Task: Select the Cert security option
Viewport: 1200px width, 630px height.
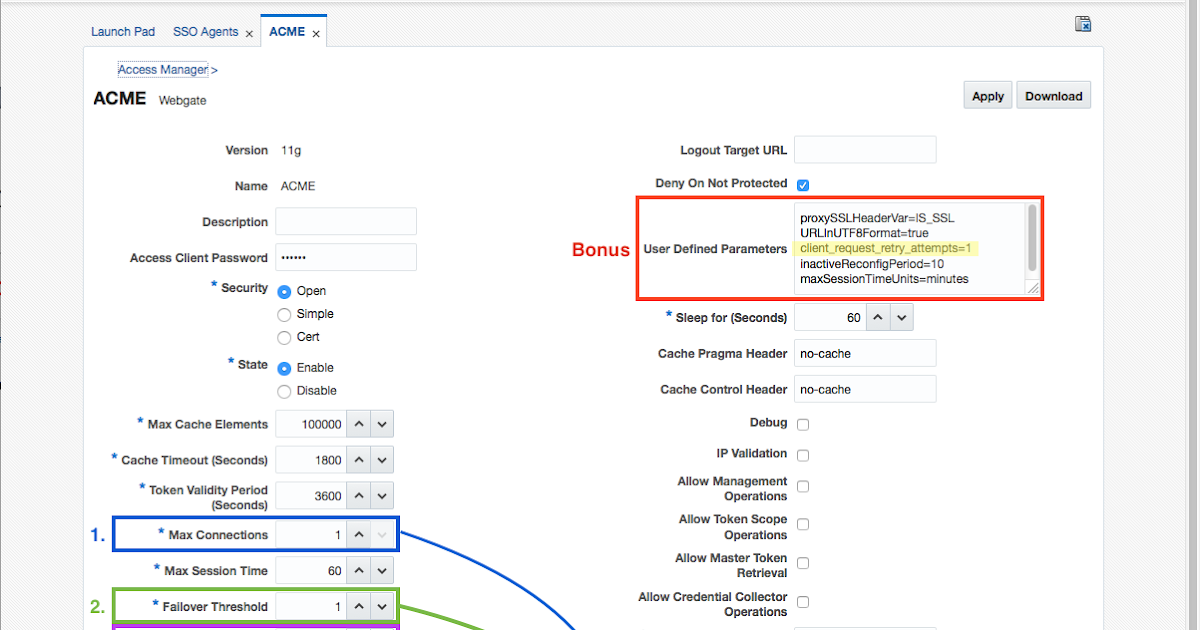Action: point(284,337)
